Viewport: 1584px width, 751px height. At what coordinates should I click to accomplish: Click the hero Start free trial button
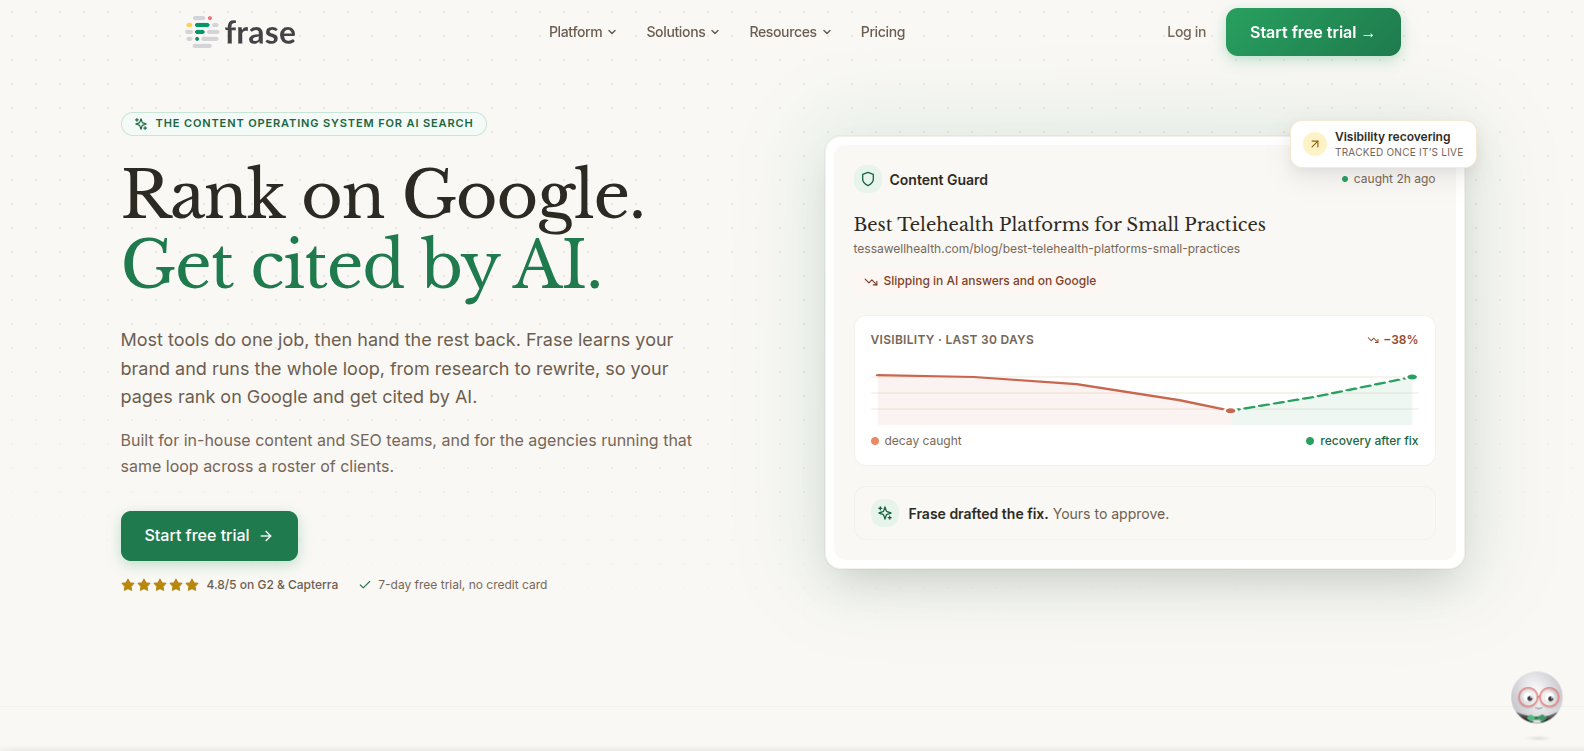(x=209, y=536)
